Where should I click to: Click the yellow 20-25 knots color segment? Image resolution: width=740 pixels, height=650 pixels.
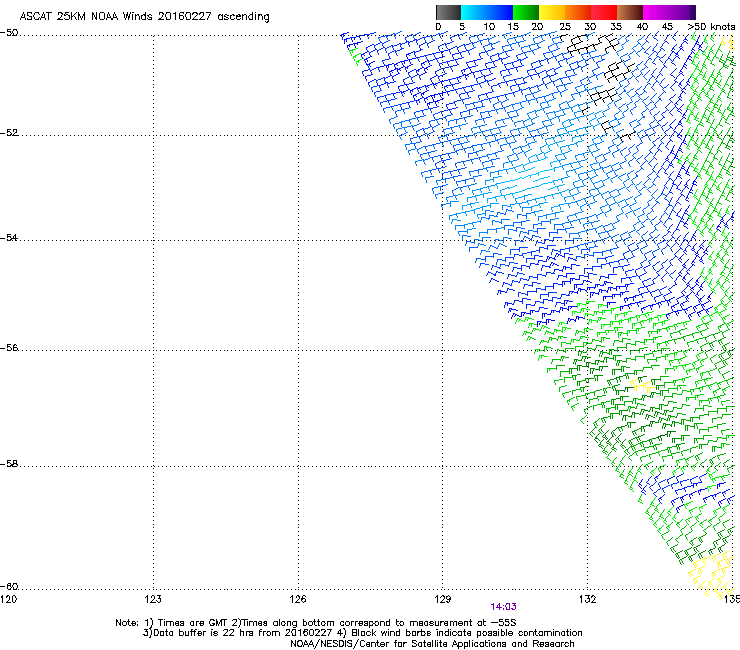pos(552,12)
